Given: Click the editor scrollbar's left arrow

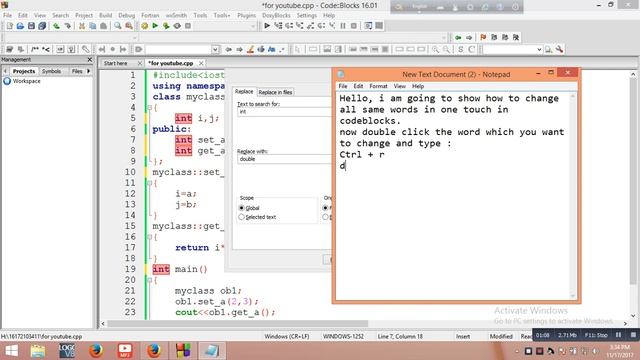Looking at the screenshot, I should 103,323.
